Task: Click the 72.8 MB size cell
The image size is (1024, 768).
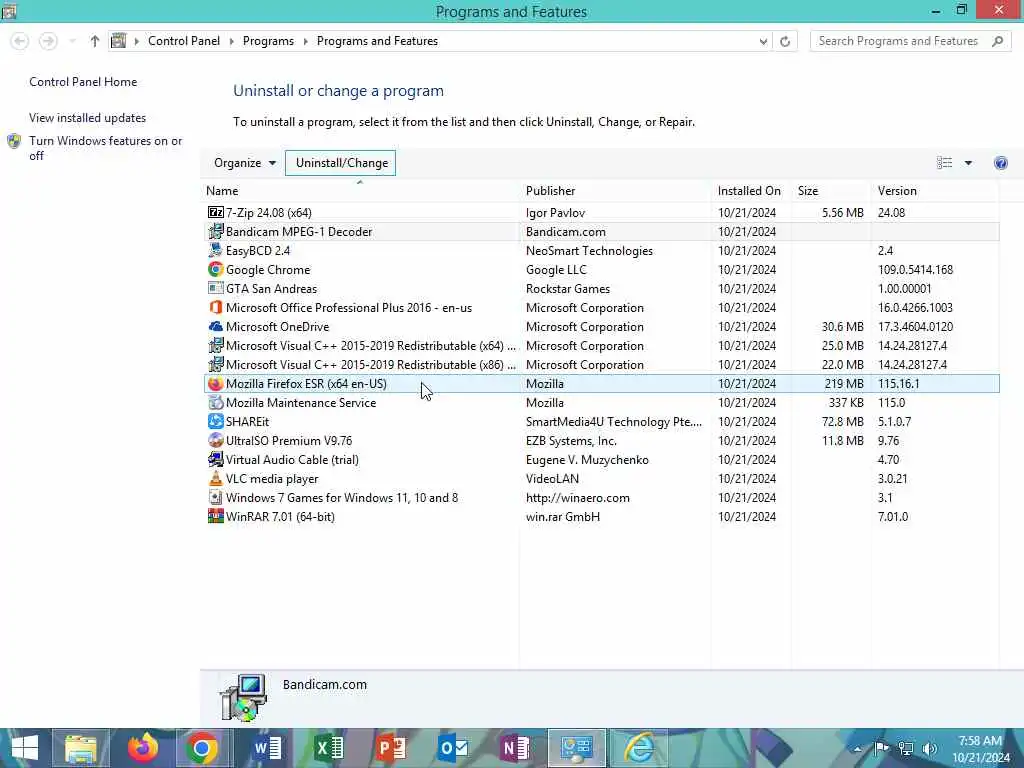Action: 842,421
